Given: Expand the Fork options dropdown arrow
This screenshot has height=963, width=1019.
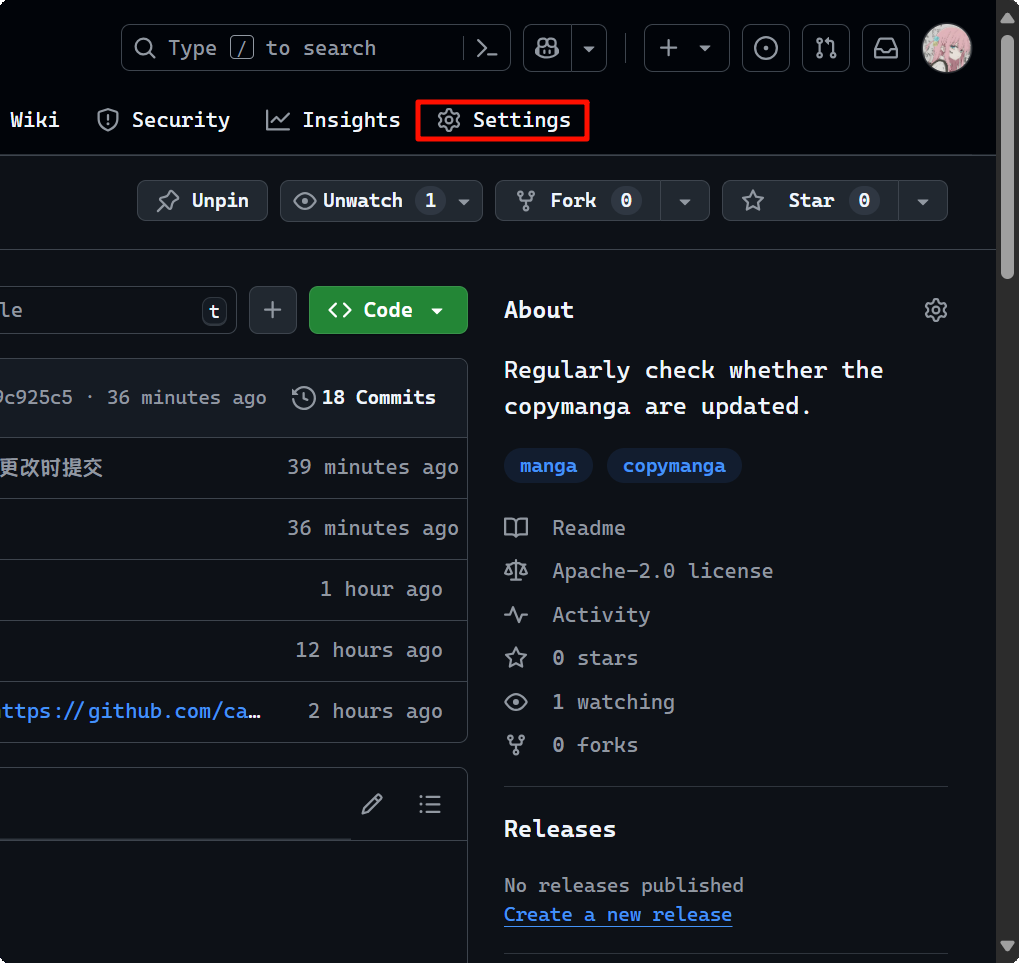Looking at the screenshot, I should [x=685, y=201].
